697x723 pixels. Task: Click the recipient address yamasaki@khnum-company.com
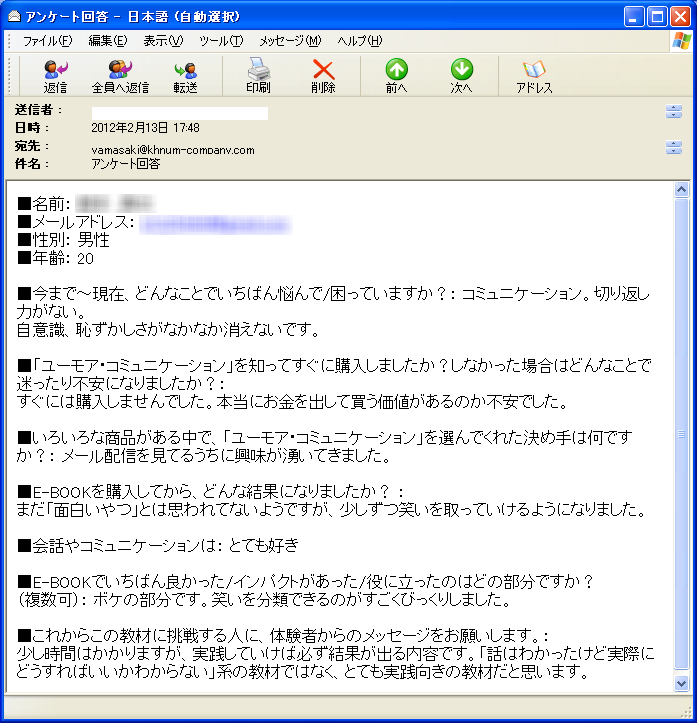(173, 150)
